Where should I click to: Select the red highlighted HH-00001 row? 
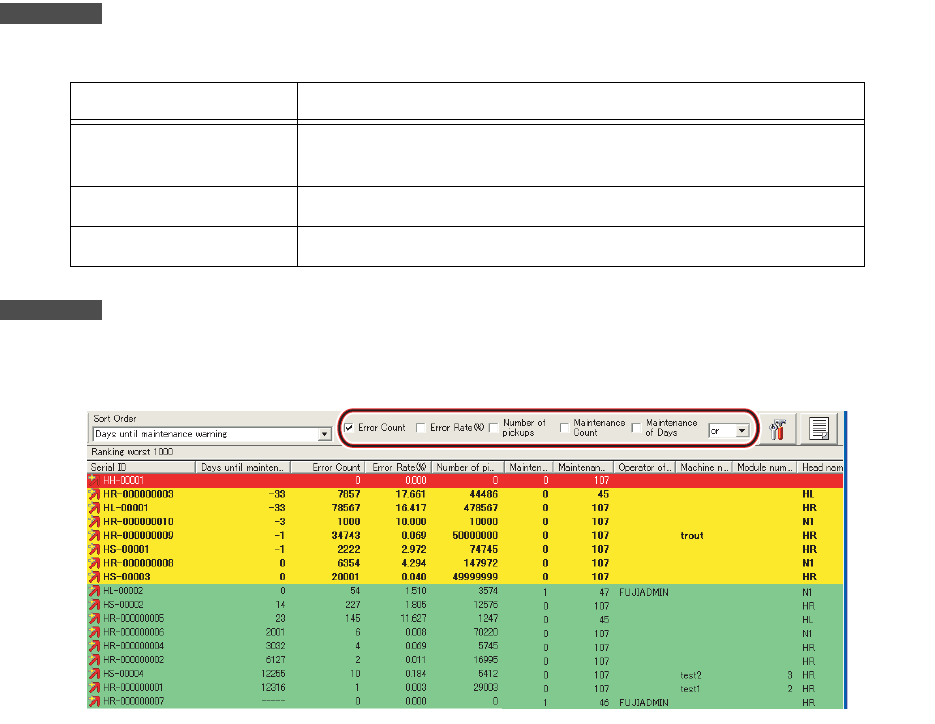point(400,480)
